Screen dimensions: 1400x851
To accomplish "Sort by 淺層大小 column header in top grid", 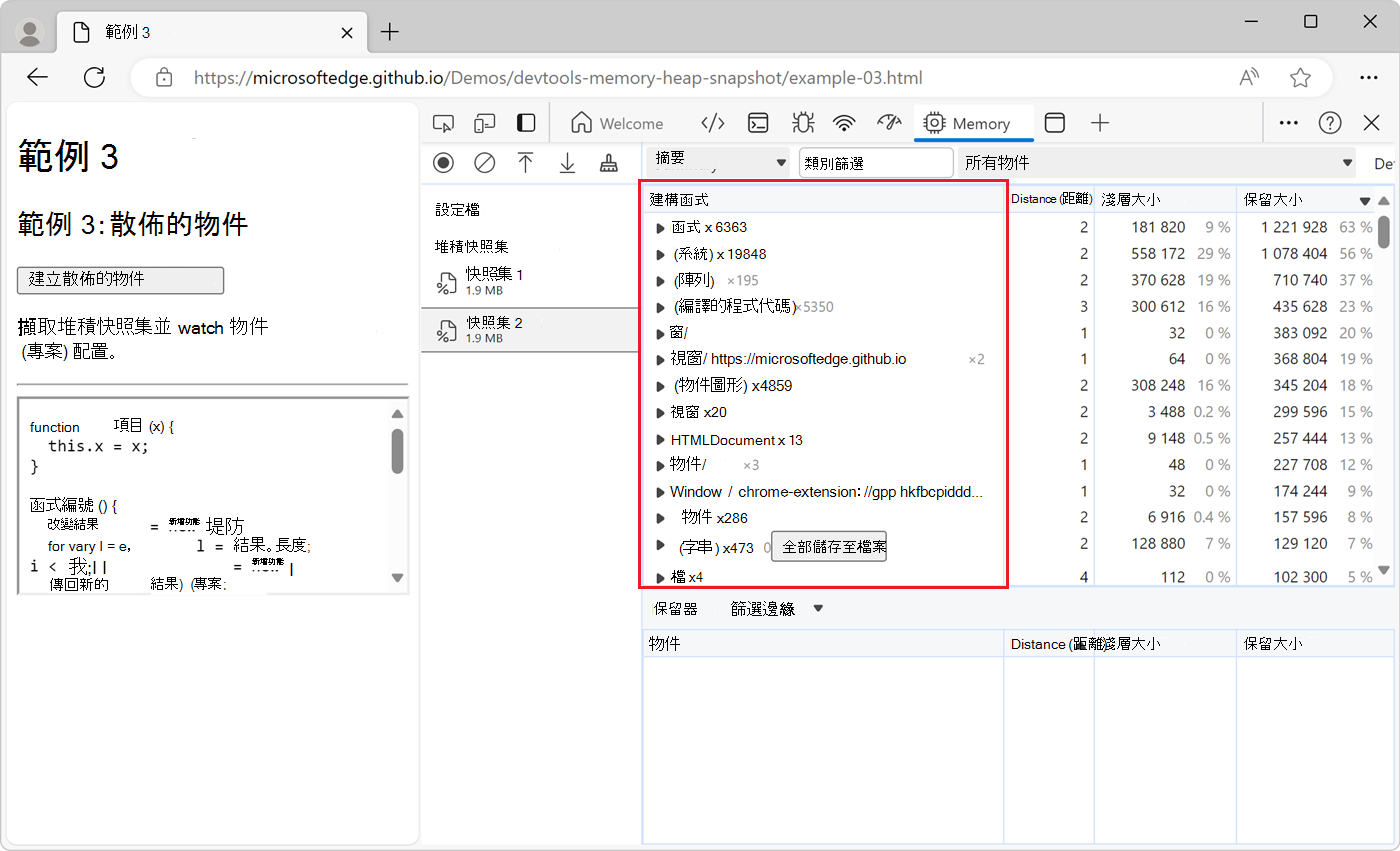I will coord(1166,200).
